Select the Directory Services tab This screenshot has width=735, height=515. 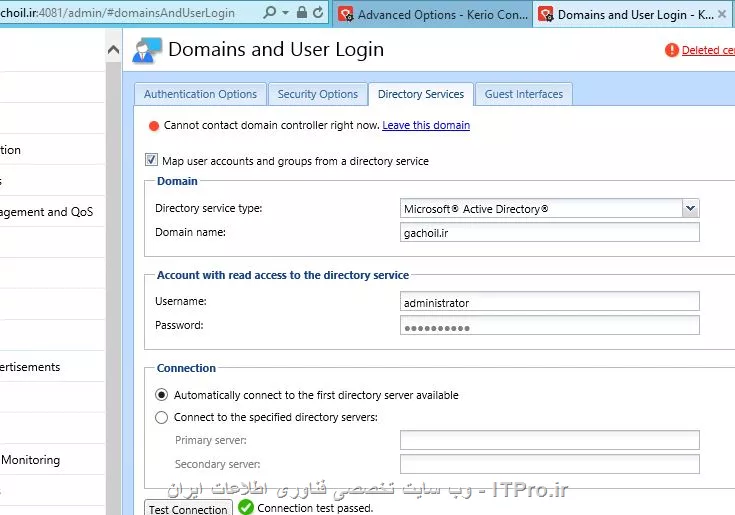pos(421,94)
